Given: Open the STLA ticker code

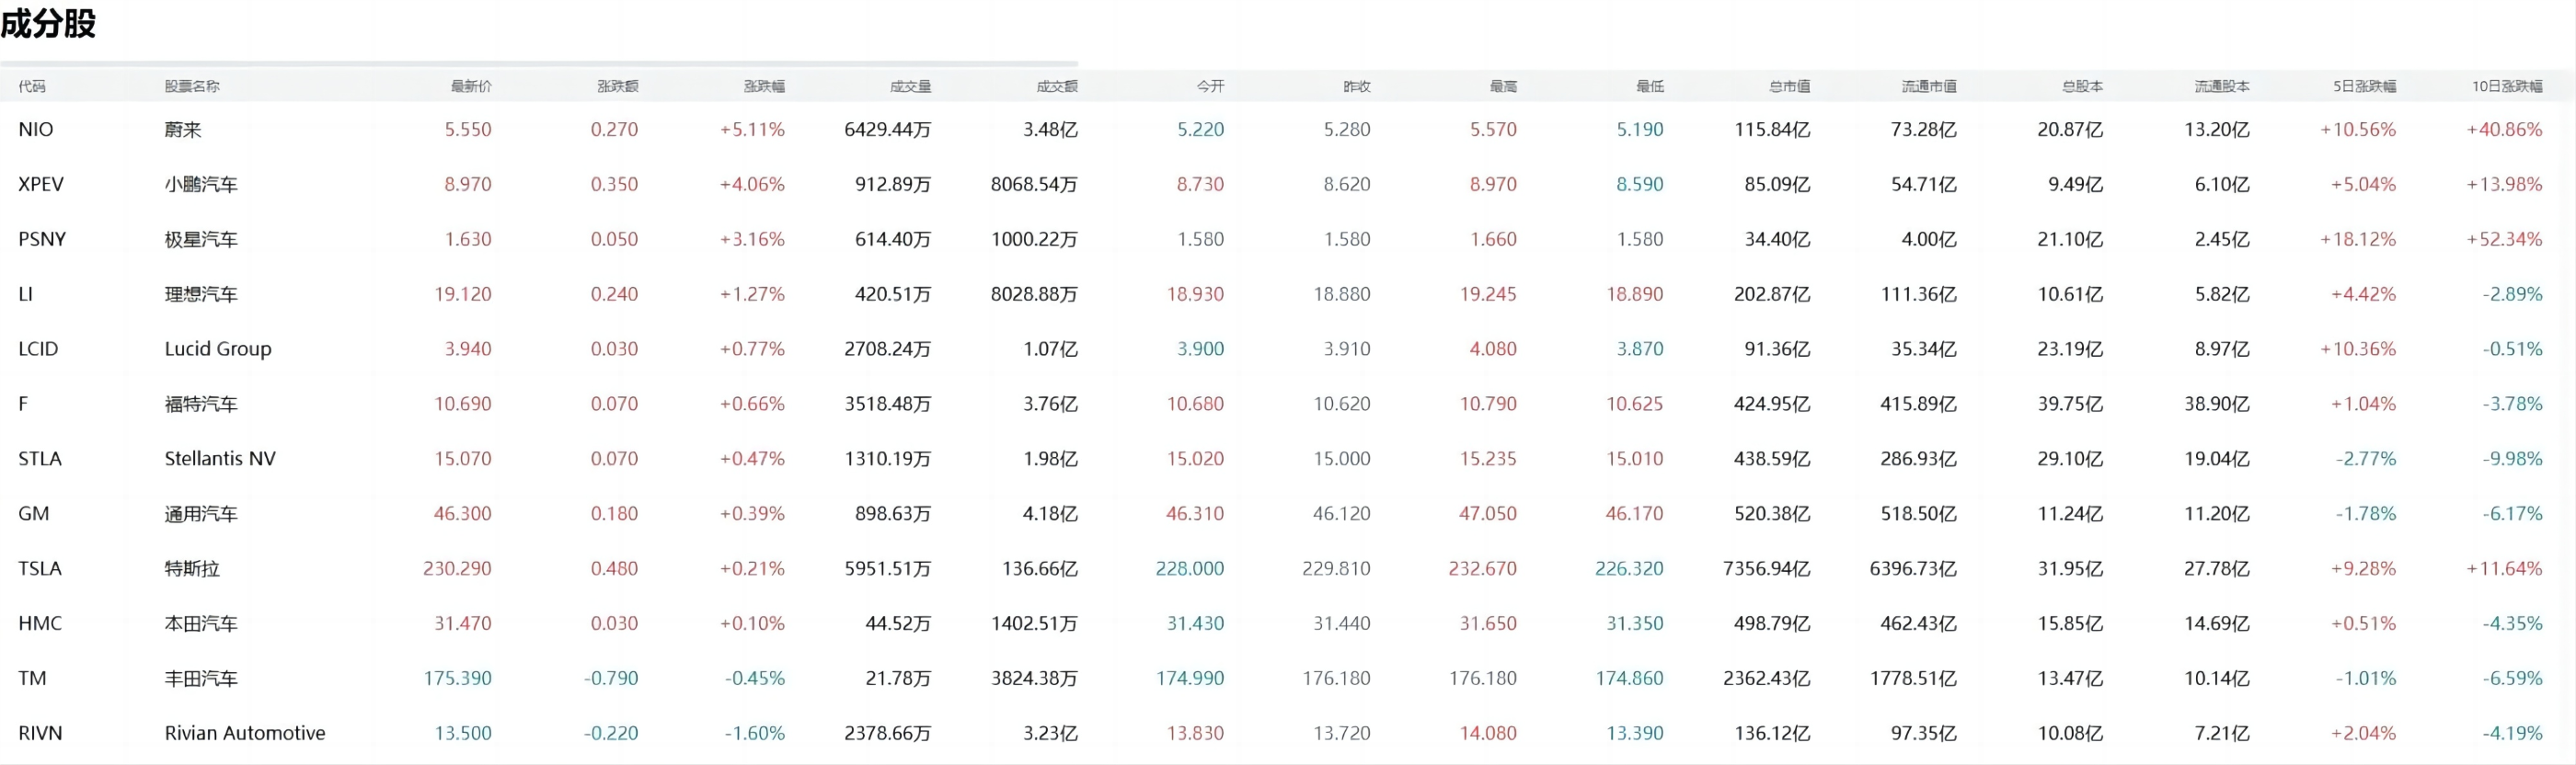Looking at the screenshot, I should pyautogui.click(x=40, y=459).
